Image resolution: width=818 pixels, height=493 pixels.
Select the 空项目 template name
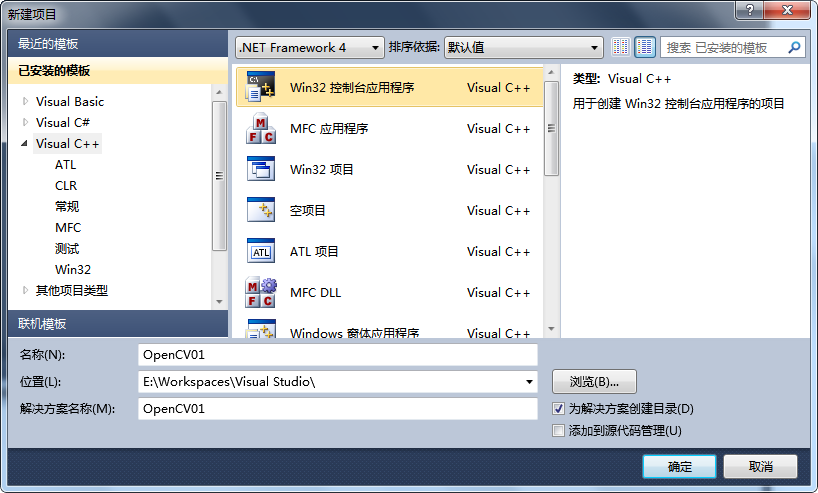point(307,210)
